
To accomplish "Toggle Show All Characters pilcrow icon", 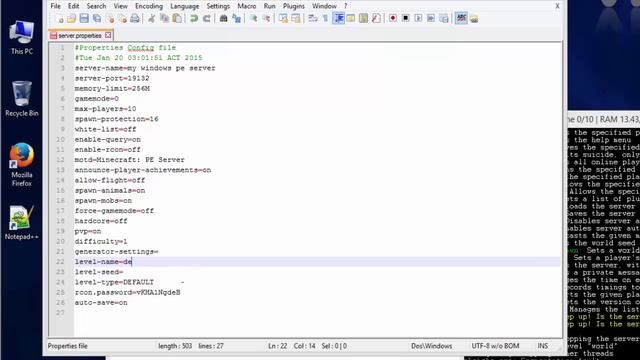I will coord(325,18).
